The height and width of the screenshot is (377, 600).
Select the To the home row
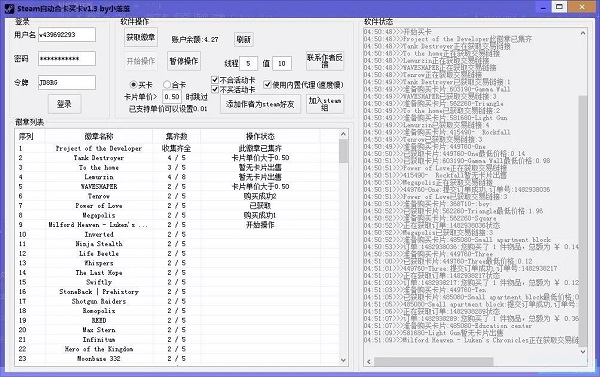[177, 167]
